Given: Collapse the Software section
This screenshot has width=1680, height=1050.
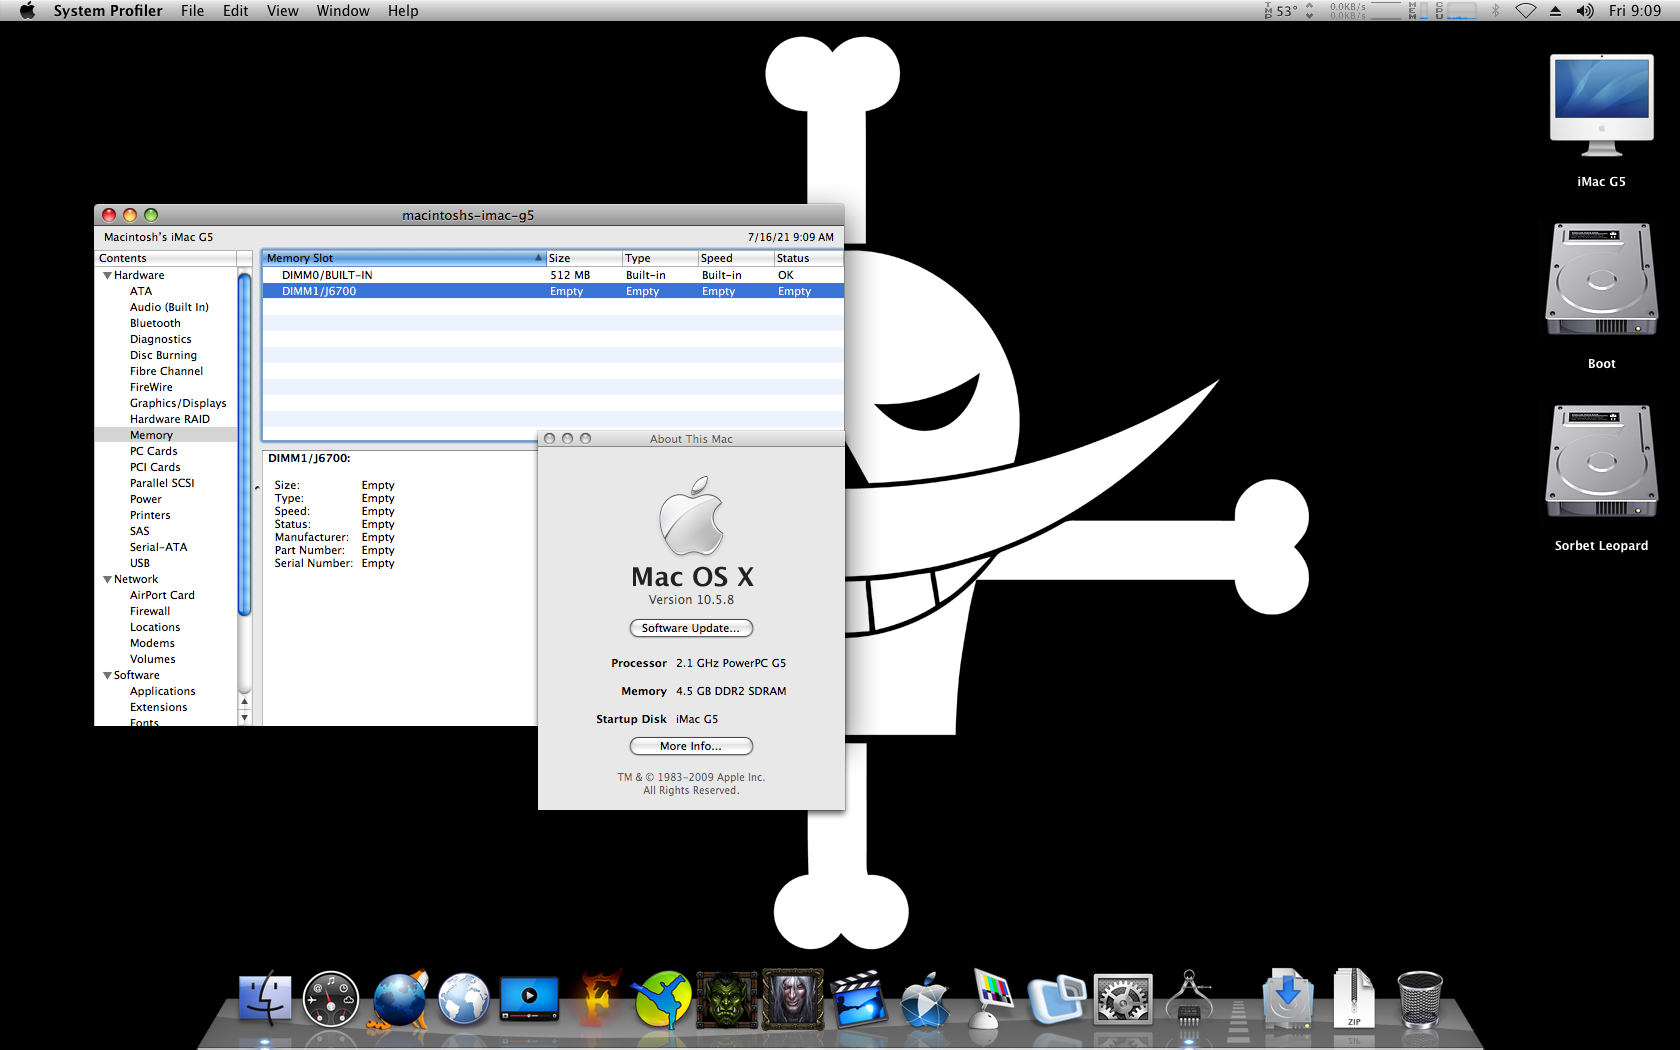Looking at the screenshot, I should [x=107, y=675].
